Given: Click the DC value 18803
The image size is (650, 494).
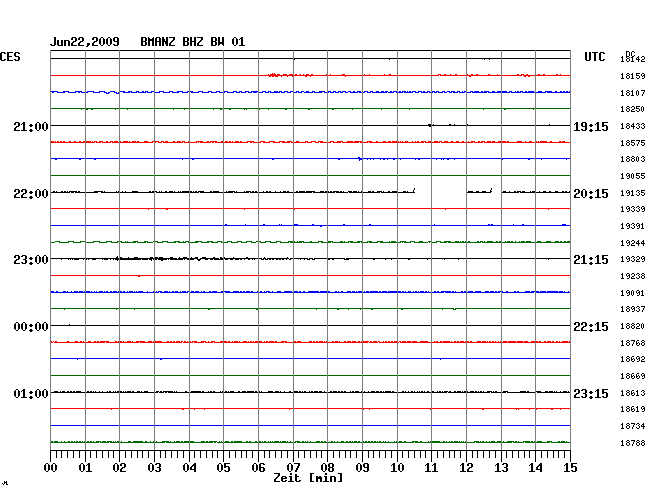Looking at the screenshot, I should pyautogui.click(x=633, y=159).
